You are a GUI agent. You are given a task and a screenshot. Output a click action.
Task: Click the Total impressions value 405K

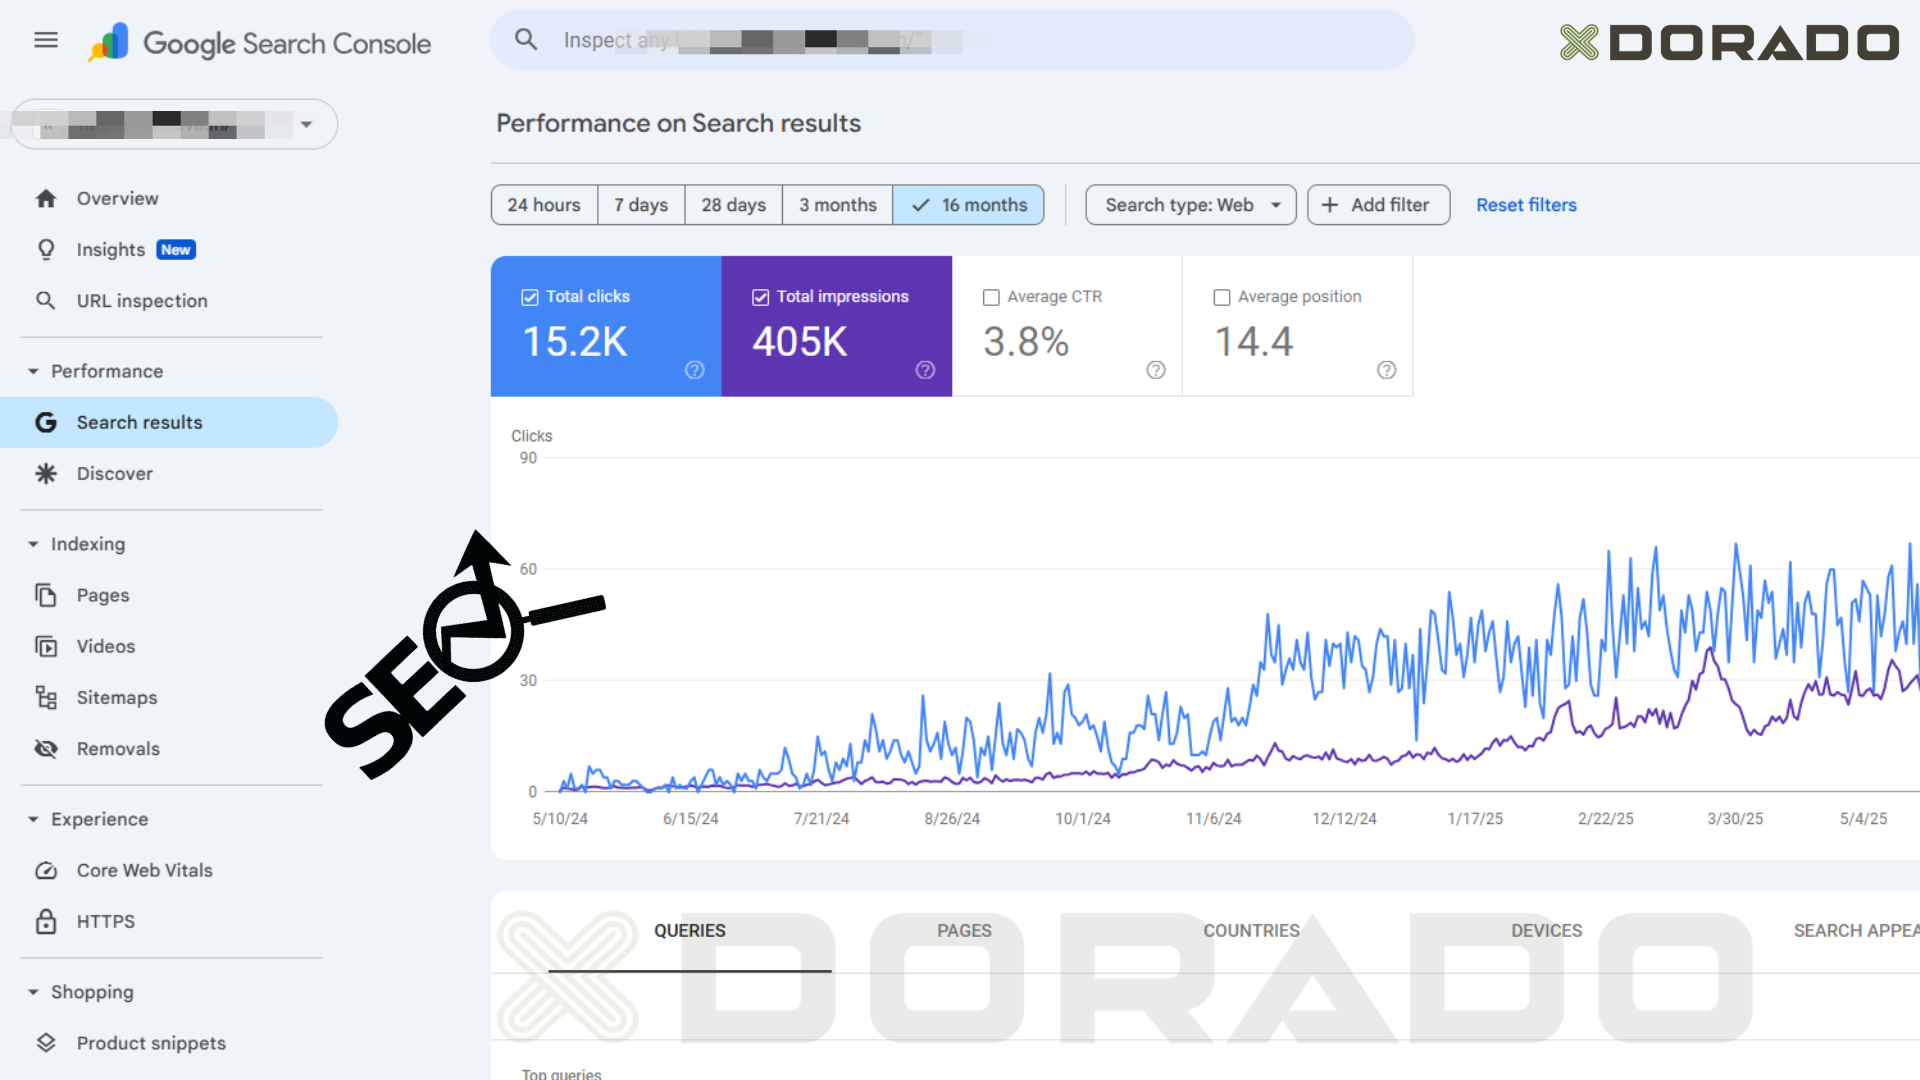800,342
